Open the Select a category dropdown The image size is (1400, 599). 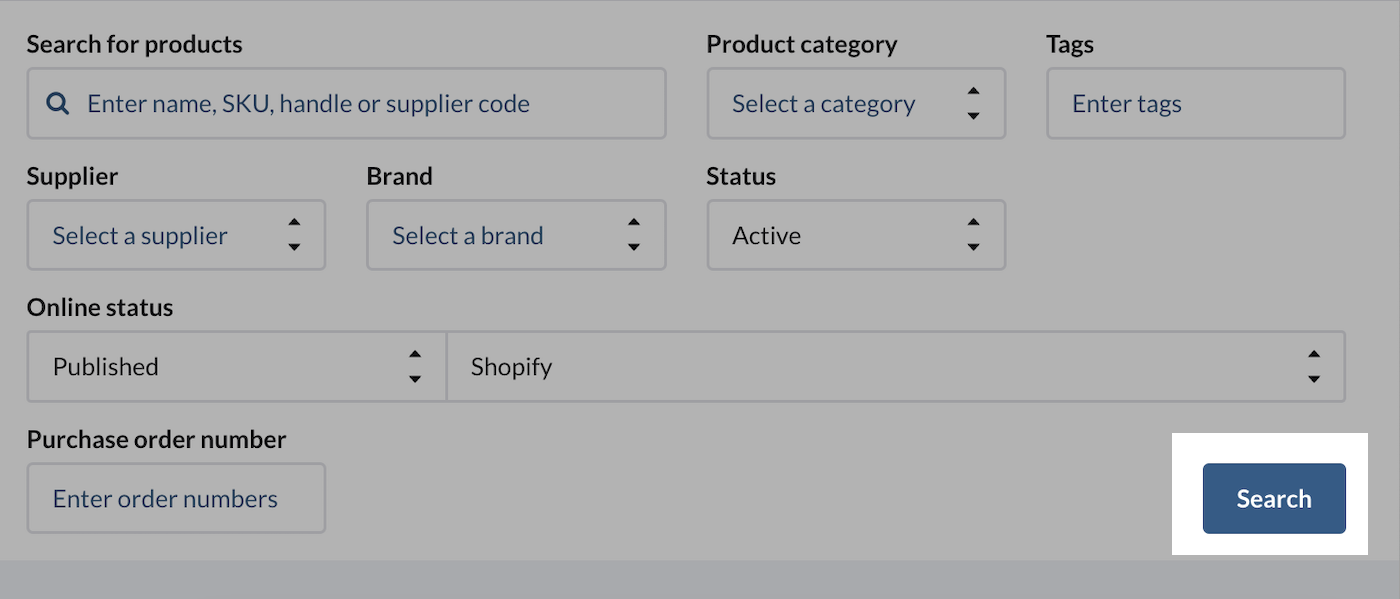click(830, 104)
